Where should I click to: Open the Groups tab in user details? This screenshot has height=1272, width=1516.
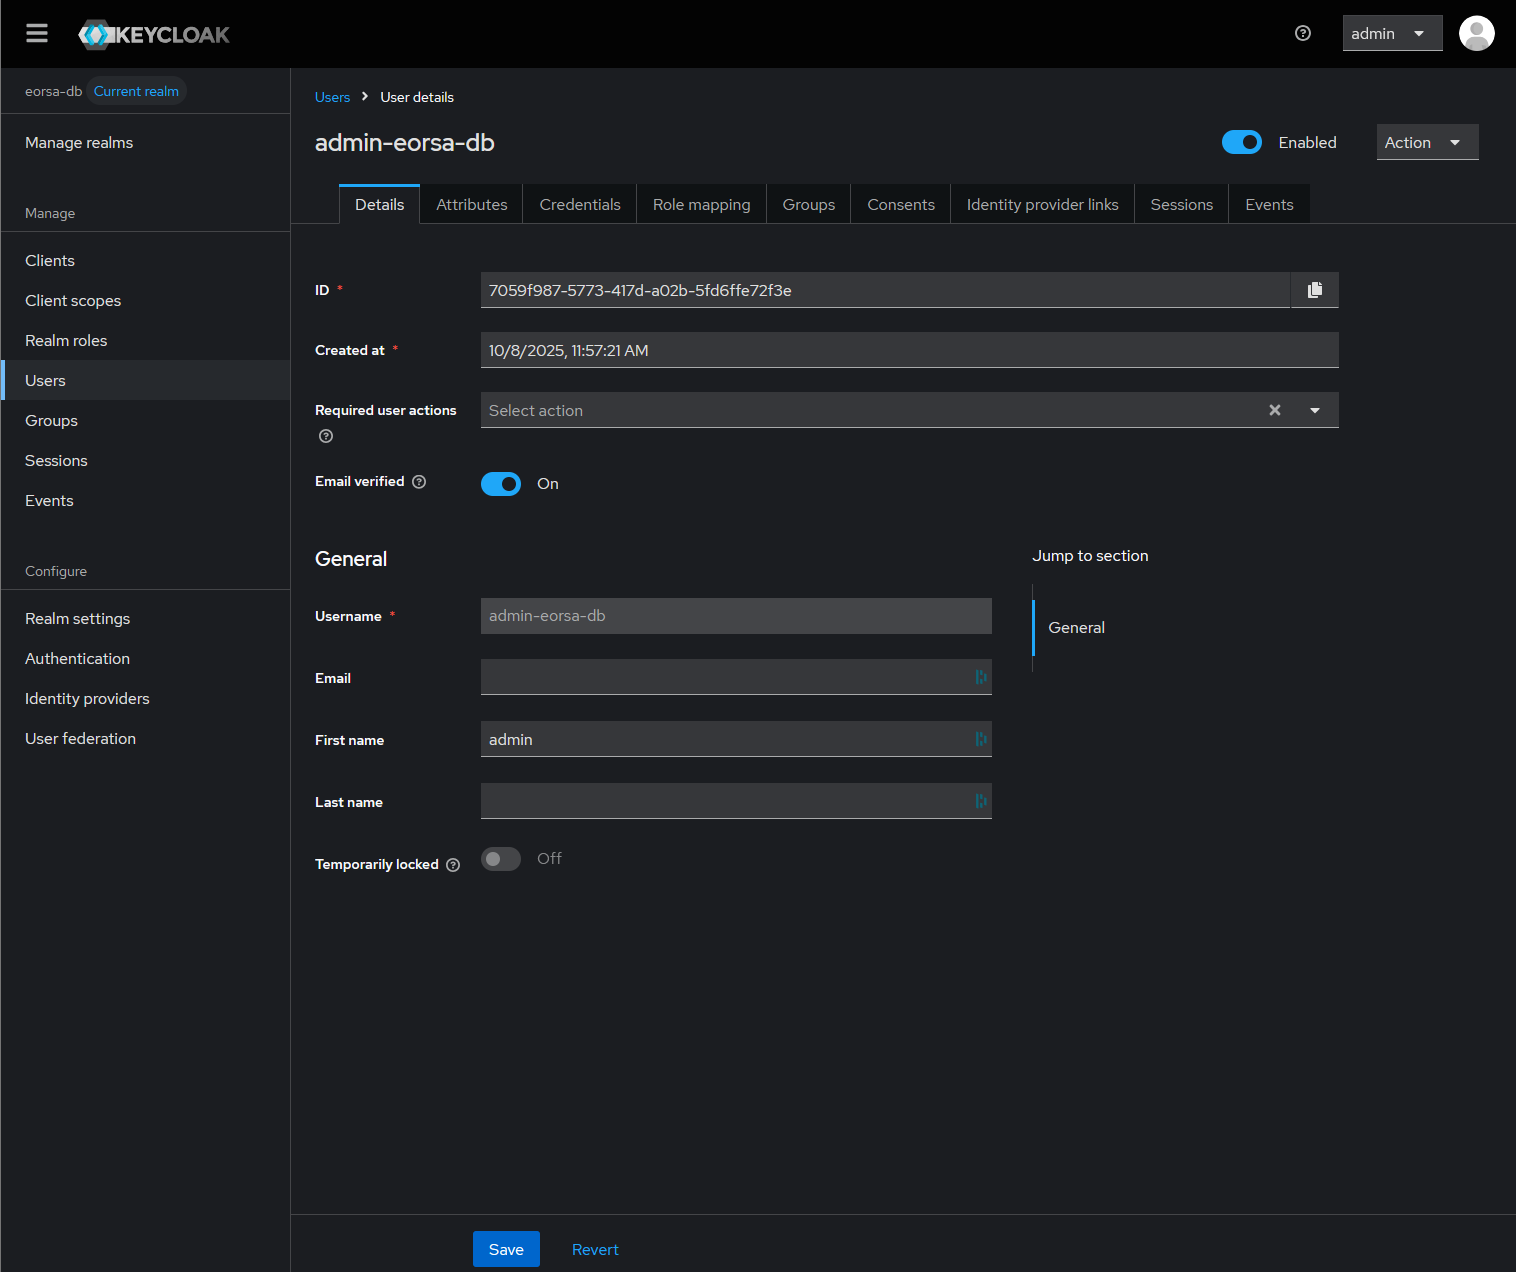(809, 204)
